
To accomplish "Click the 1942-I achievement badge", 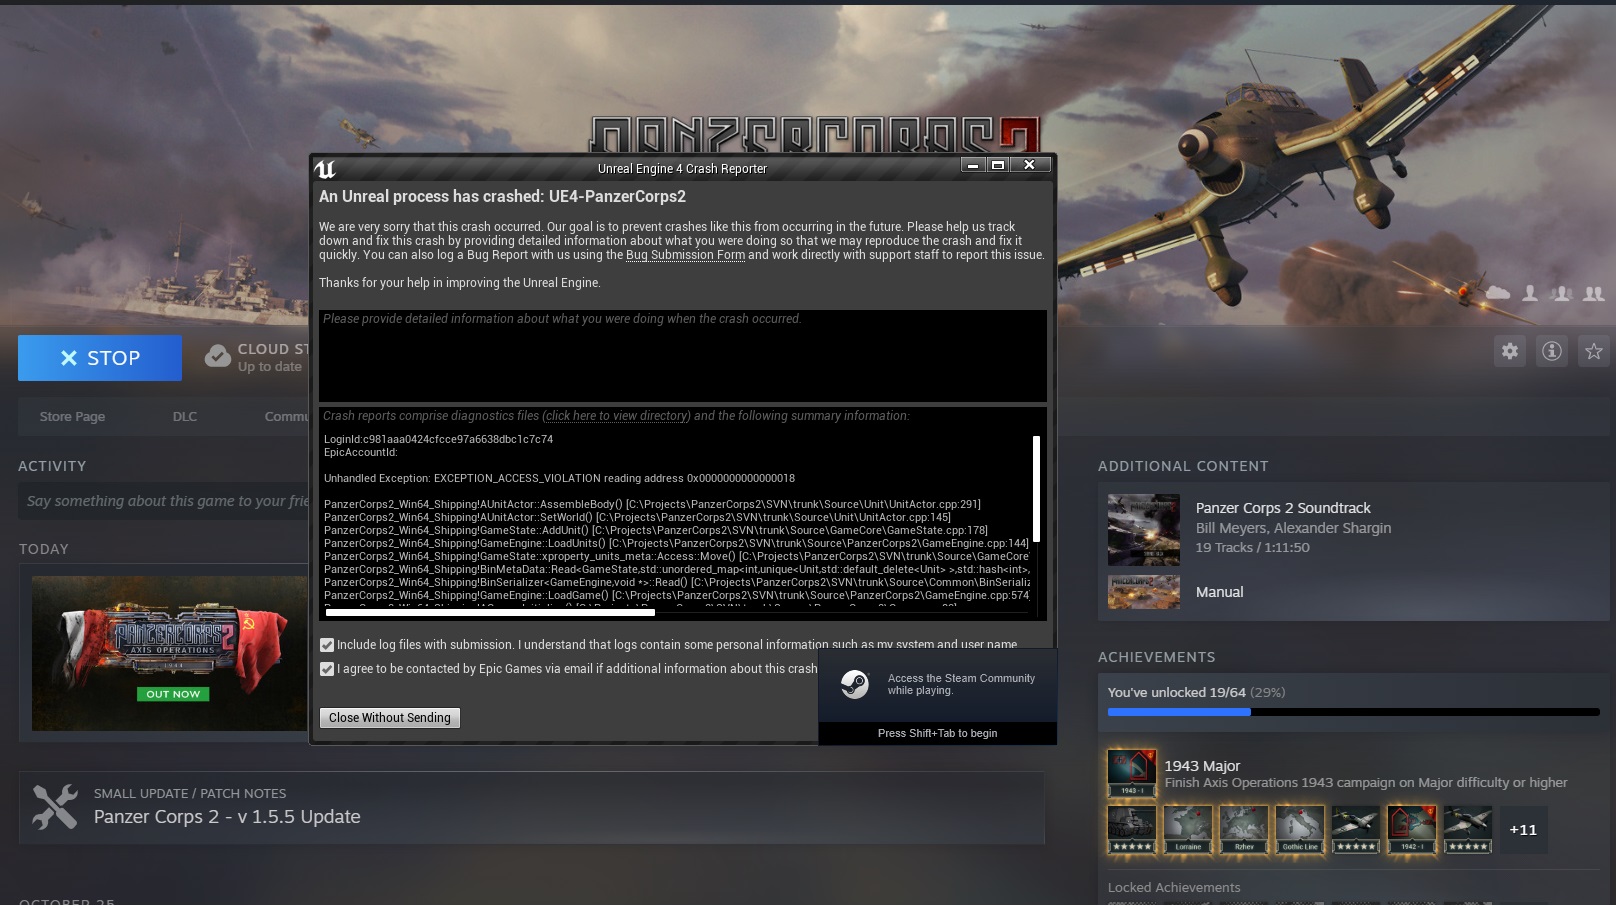I will (1412, 829).
